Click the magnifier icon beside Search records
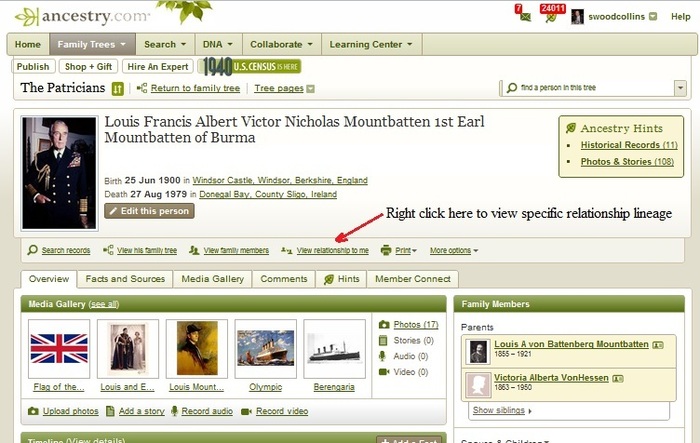The height and width of the screenshot is (443, 700). [x=32, y=250]
